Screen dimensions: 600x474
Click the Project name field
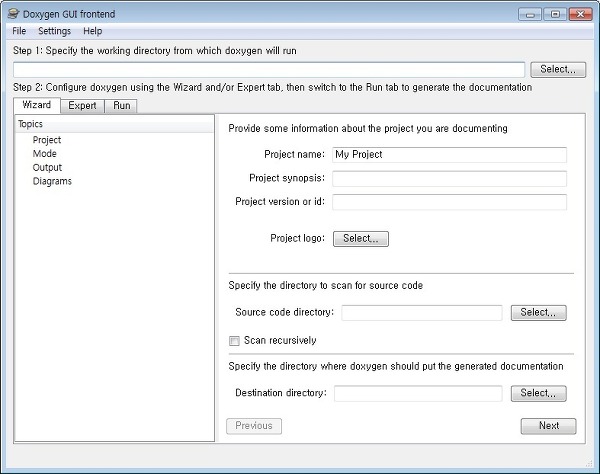pyautogui.click(x=449, y=155)
